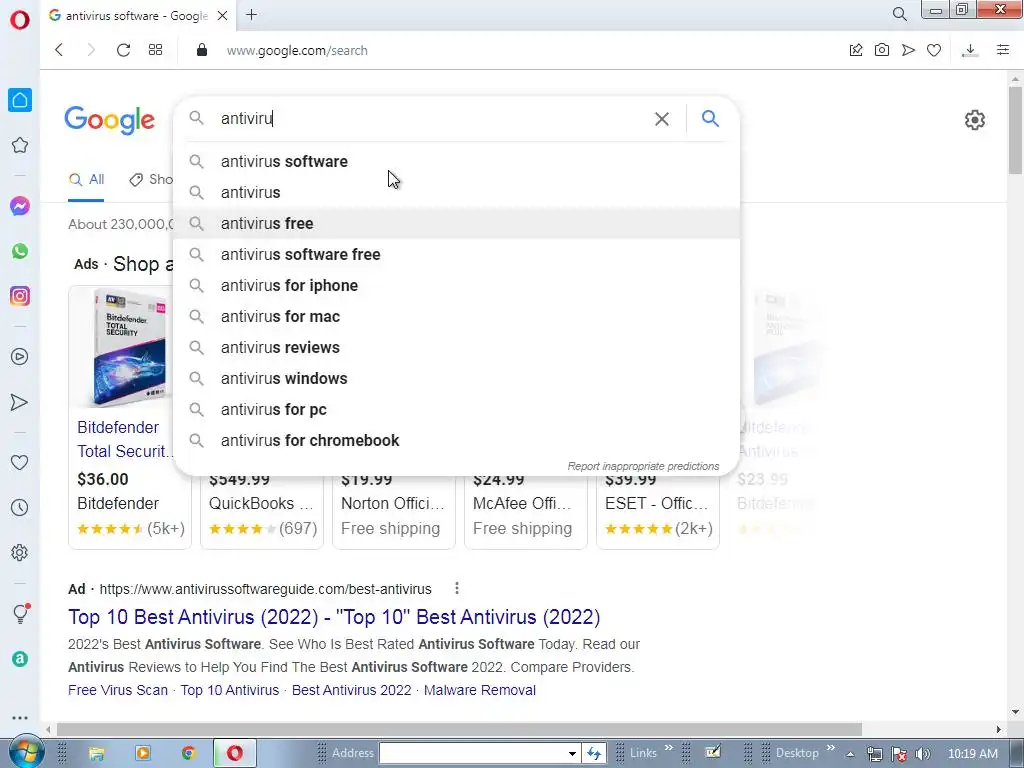The height and width of the screenshot is (768, 1024).
Task: Choose suggestion 'antivirus software'
Action: (456, 161)
